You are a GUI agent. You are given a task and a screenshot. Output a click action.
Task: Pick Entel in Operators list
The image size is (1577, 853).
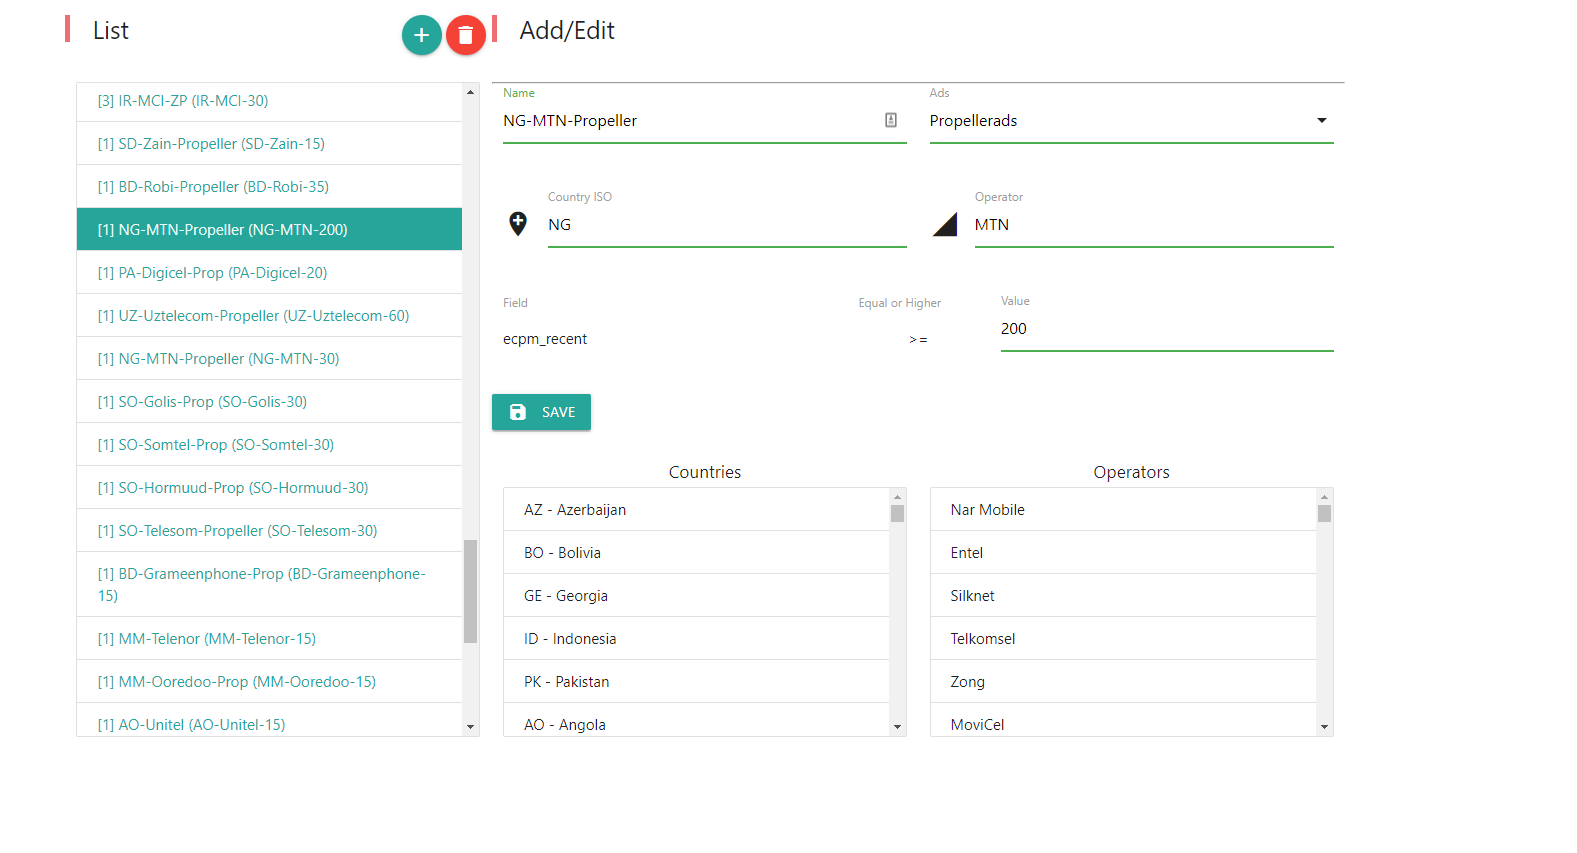1123,553
